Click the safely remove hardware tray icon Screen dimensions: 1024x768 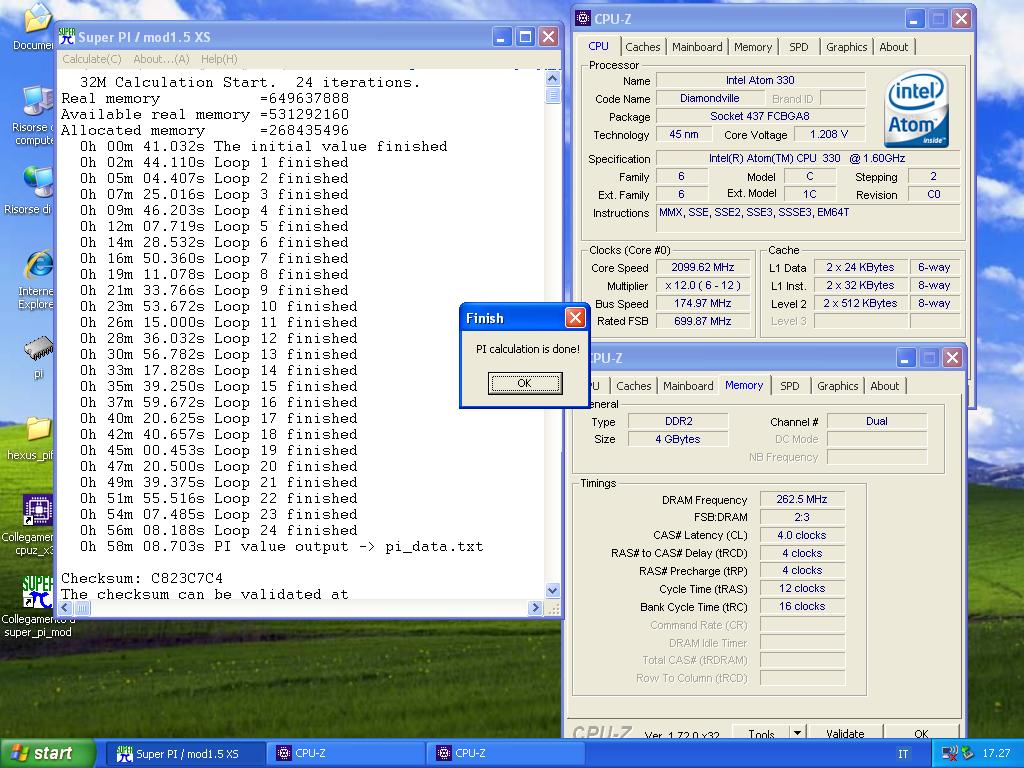tap(967, 754)
